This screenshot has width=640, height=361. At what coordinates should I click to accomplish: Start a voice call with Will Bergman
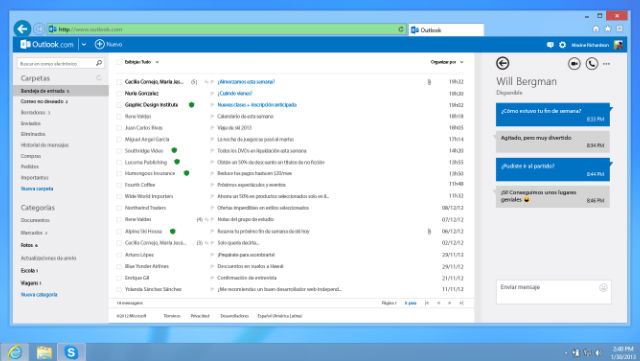tap(591, 64)
